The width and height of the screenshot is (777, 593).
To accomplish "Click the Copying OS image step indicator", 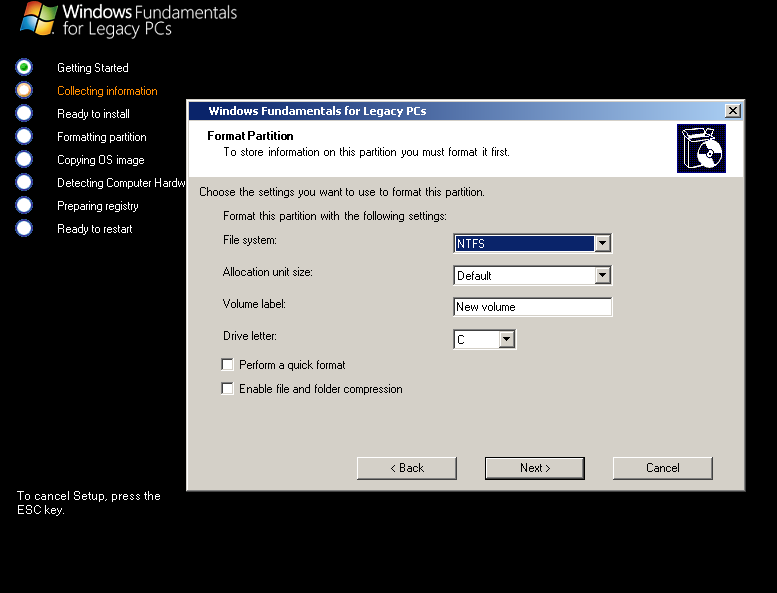I will [x=24, y=159].
